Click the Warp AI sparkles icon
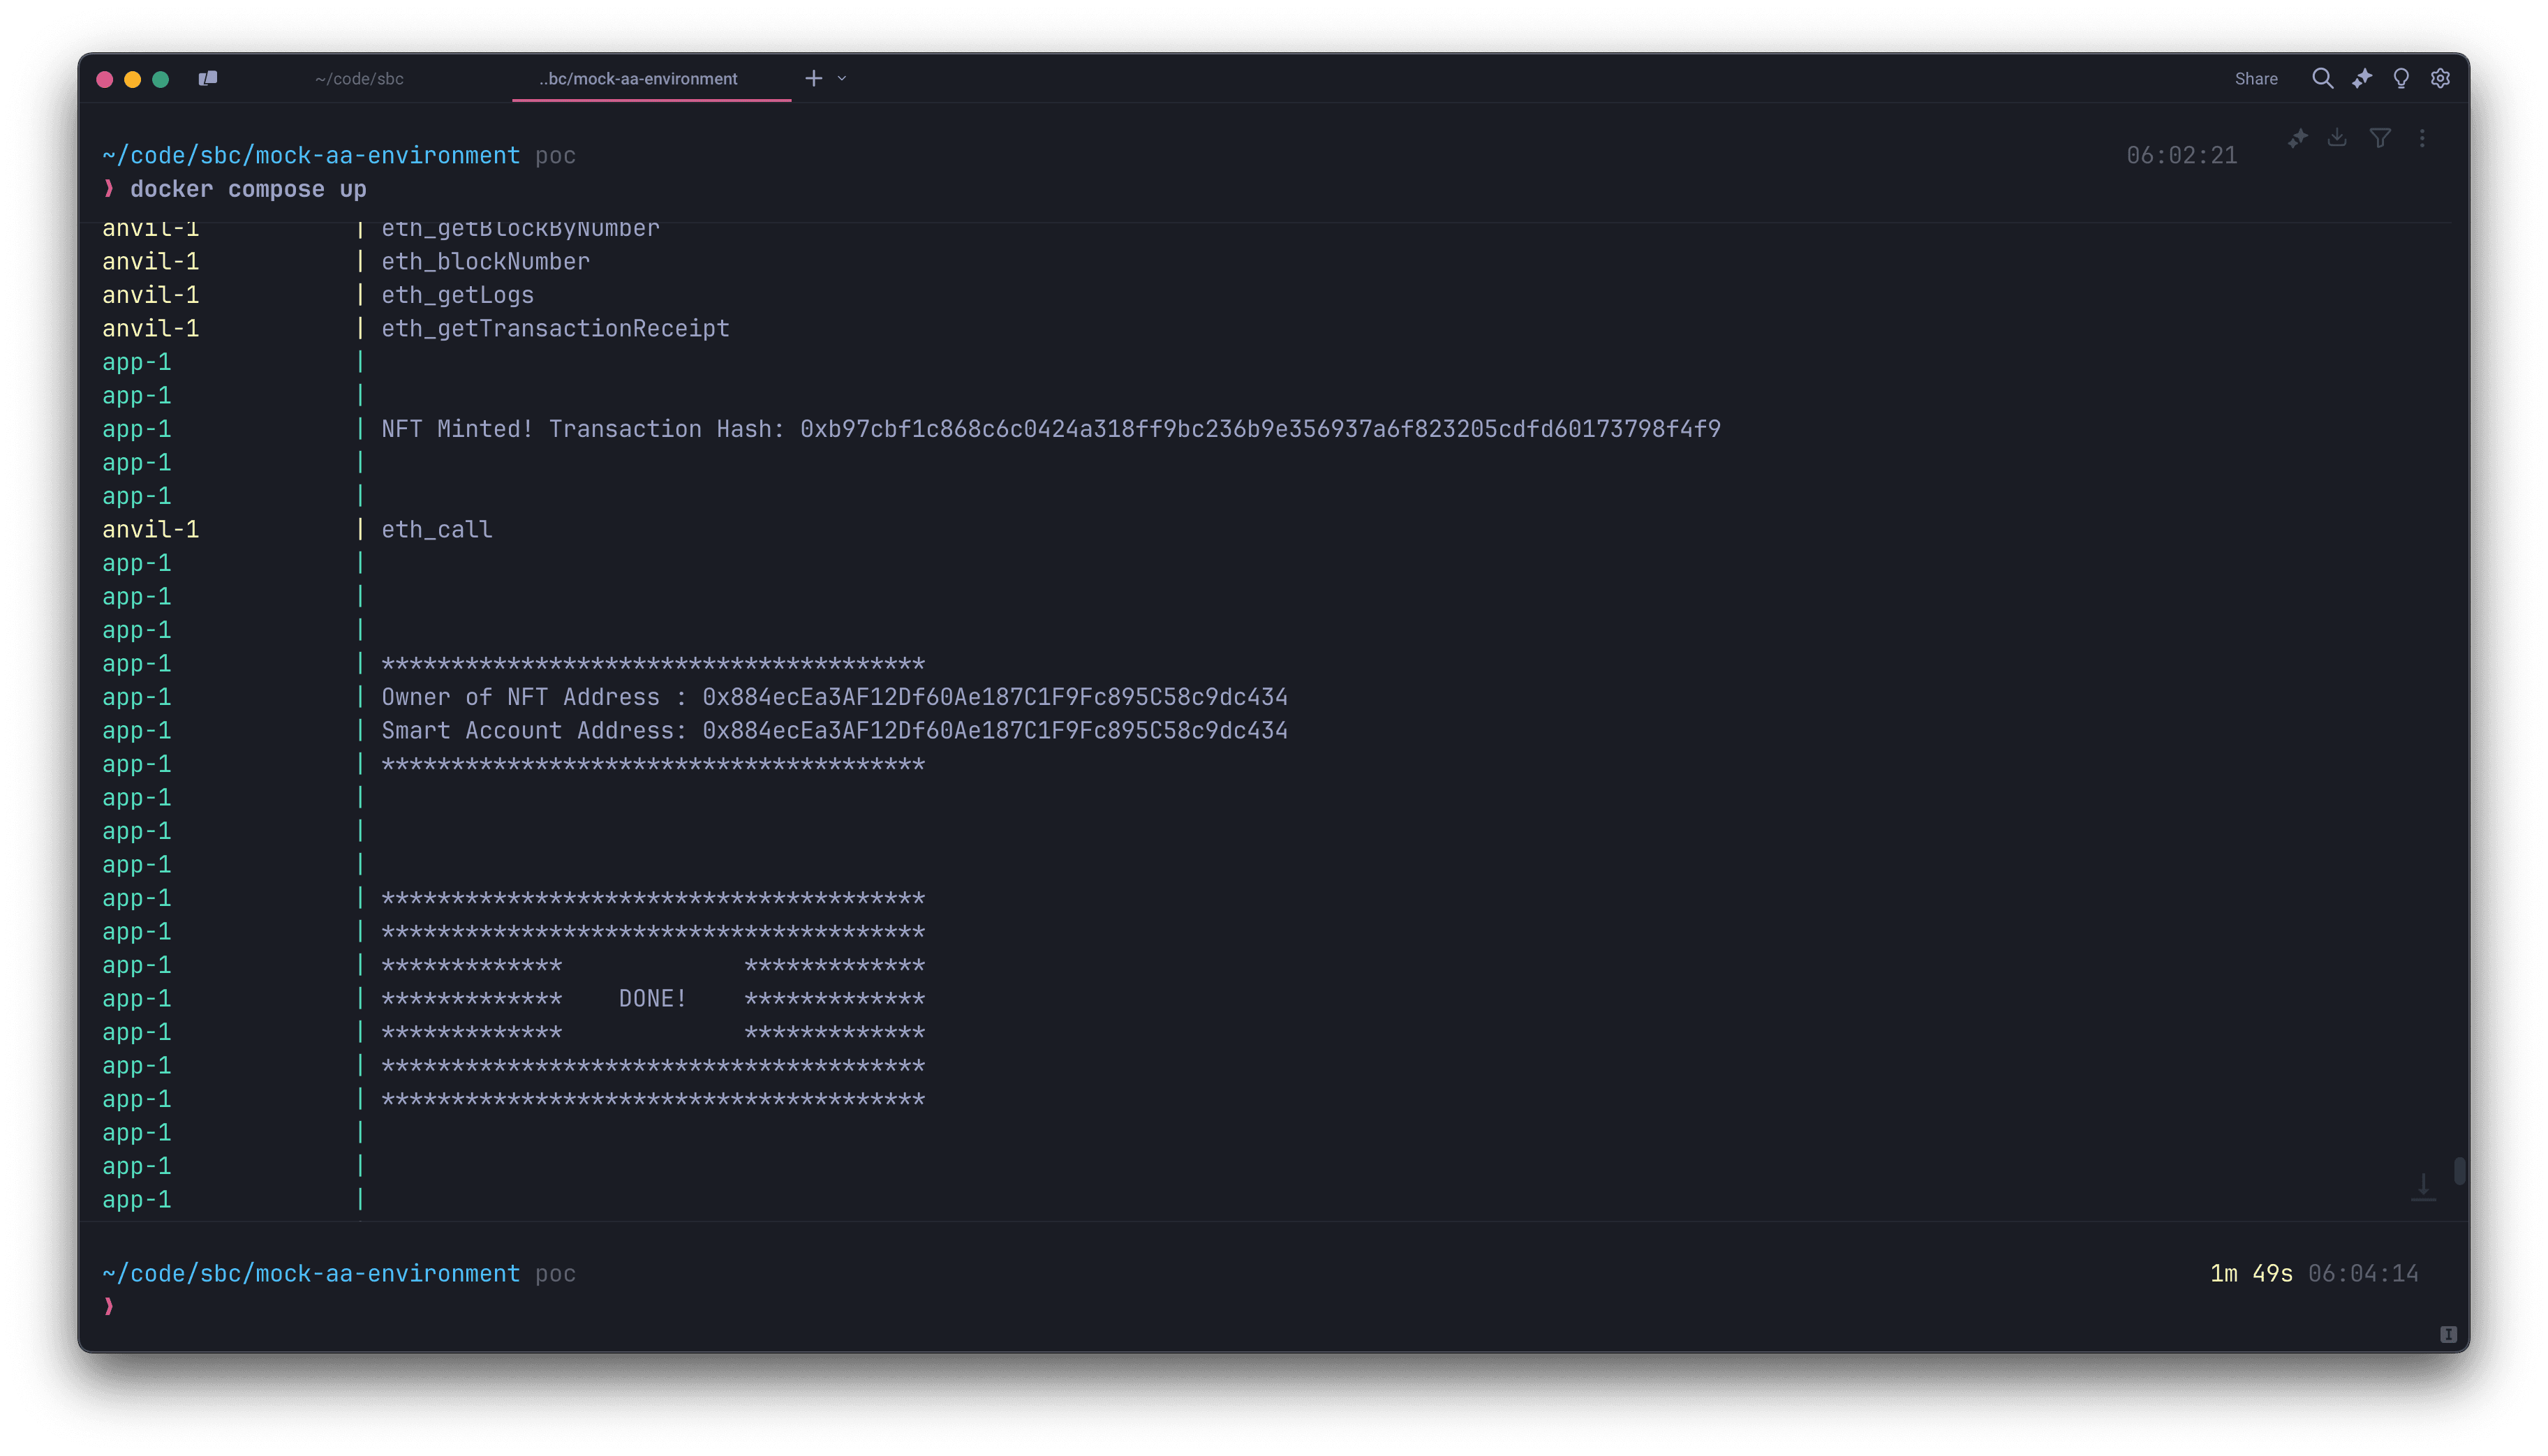This screenshot has width=2548, height=1456. tap(2362, 78)
